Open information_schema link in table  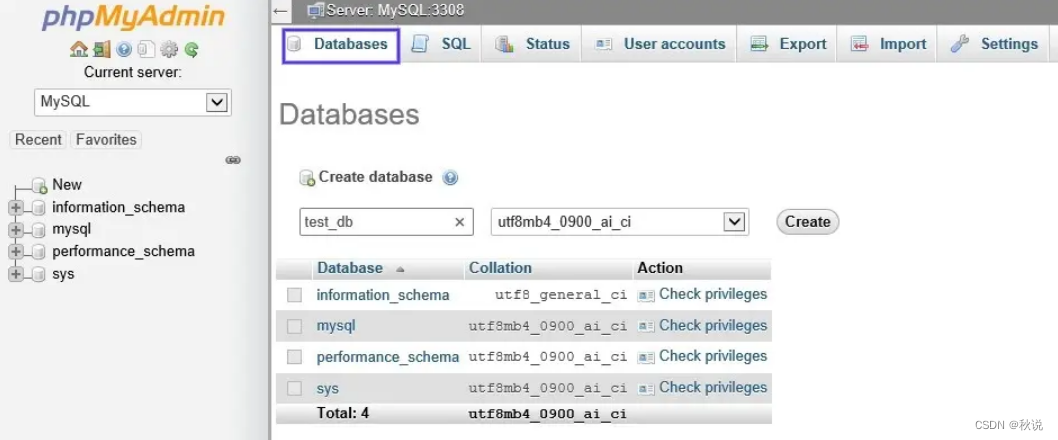point(383,295)
